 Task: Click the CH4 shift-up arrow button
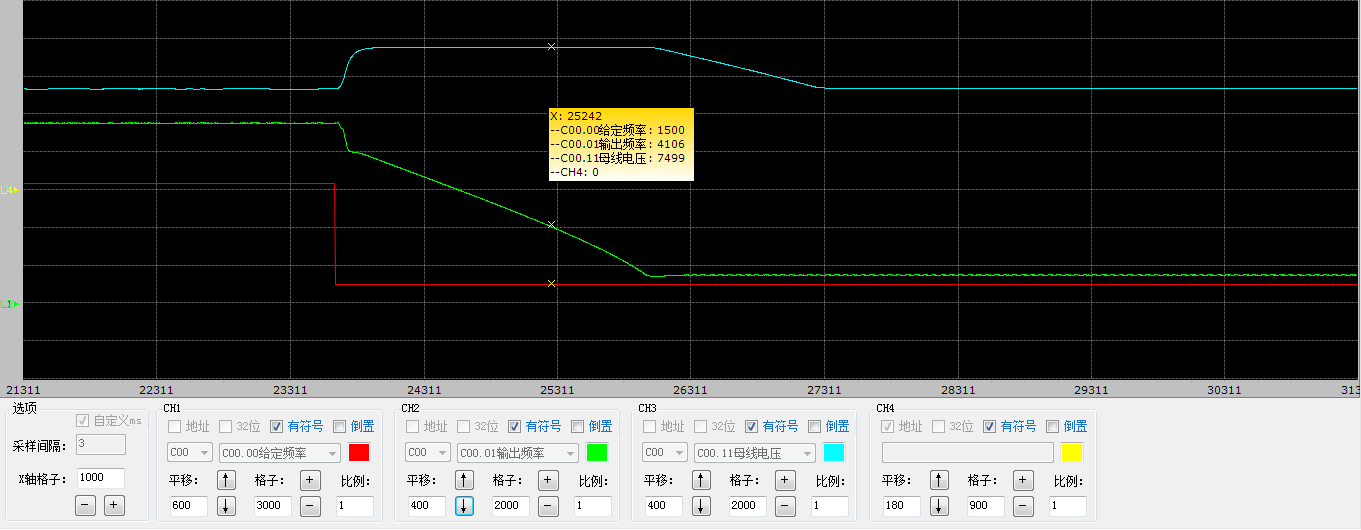[939, 480]
